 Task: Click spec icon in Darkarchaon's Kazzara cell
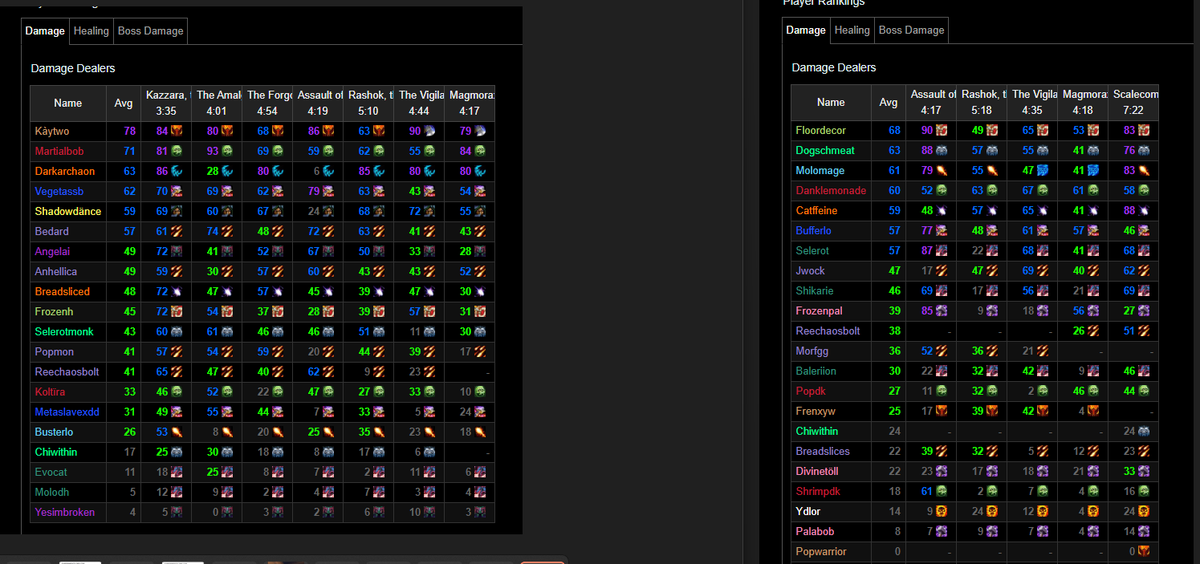(x=176, y=171)
